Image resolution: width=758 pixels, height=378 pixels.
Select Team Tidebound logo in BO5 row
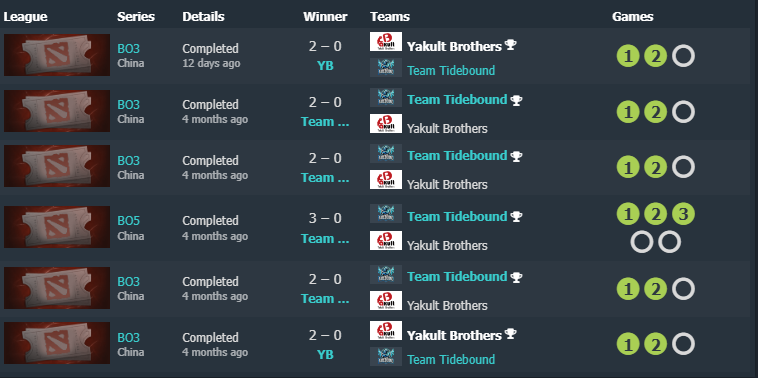click(x=386, y=214)
